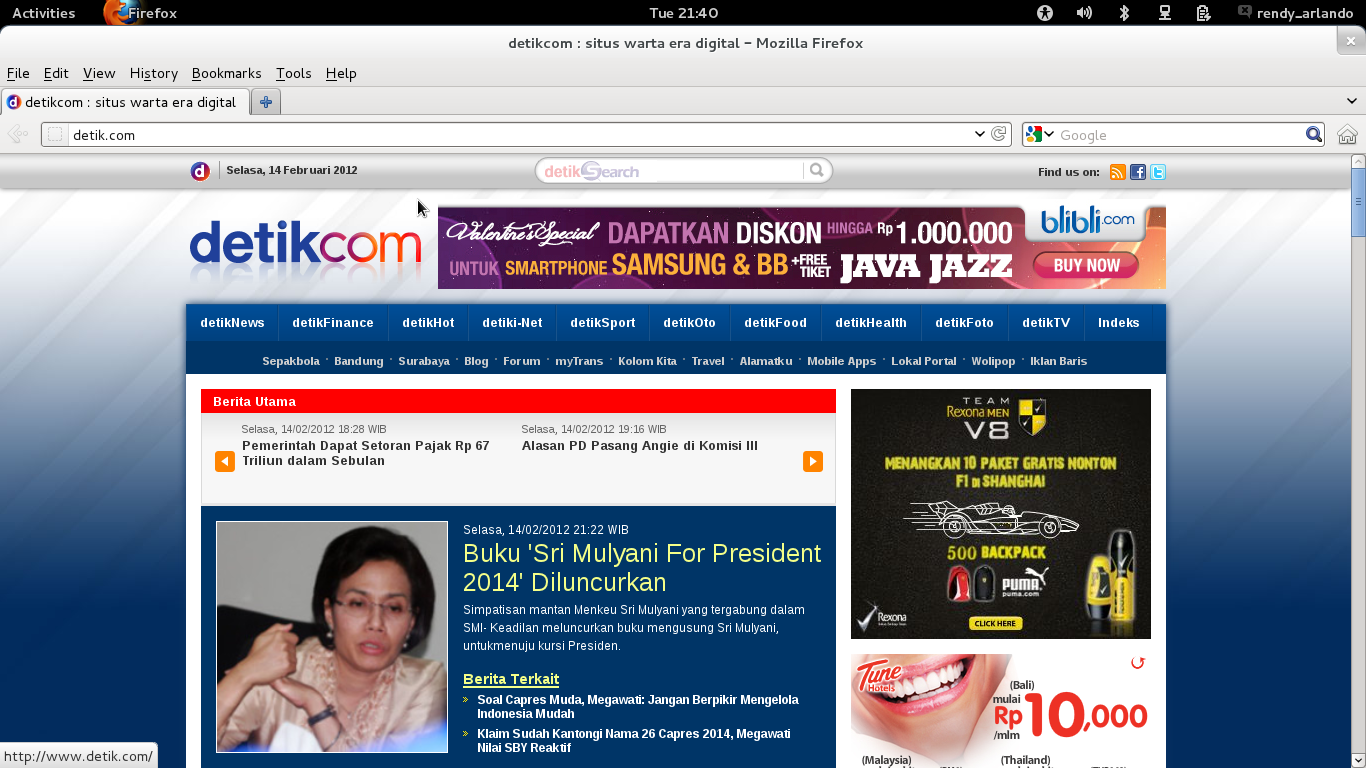Viewport: 1366px width, 768px height.
Task: Open the volume icon in top panel
Action: tap(1084, 13)
